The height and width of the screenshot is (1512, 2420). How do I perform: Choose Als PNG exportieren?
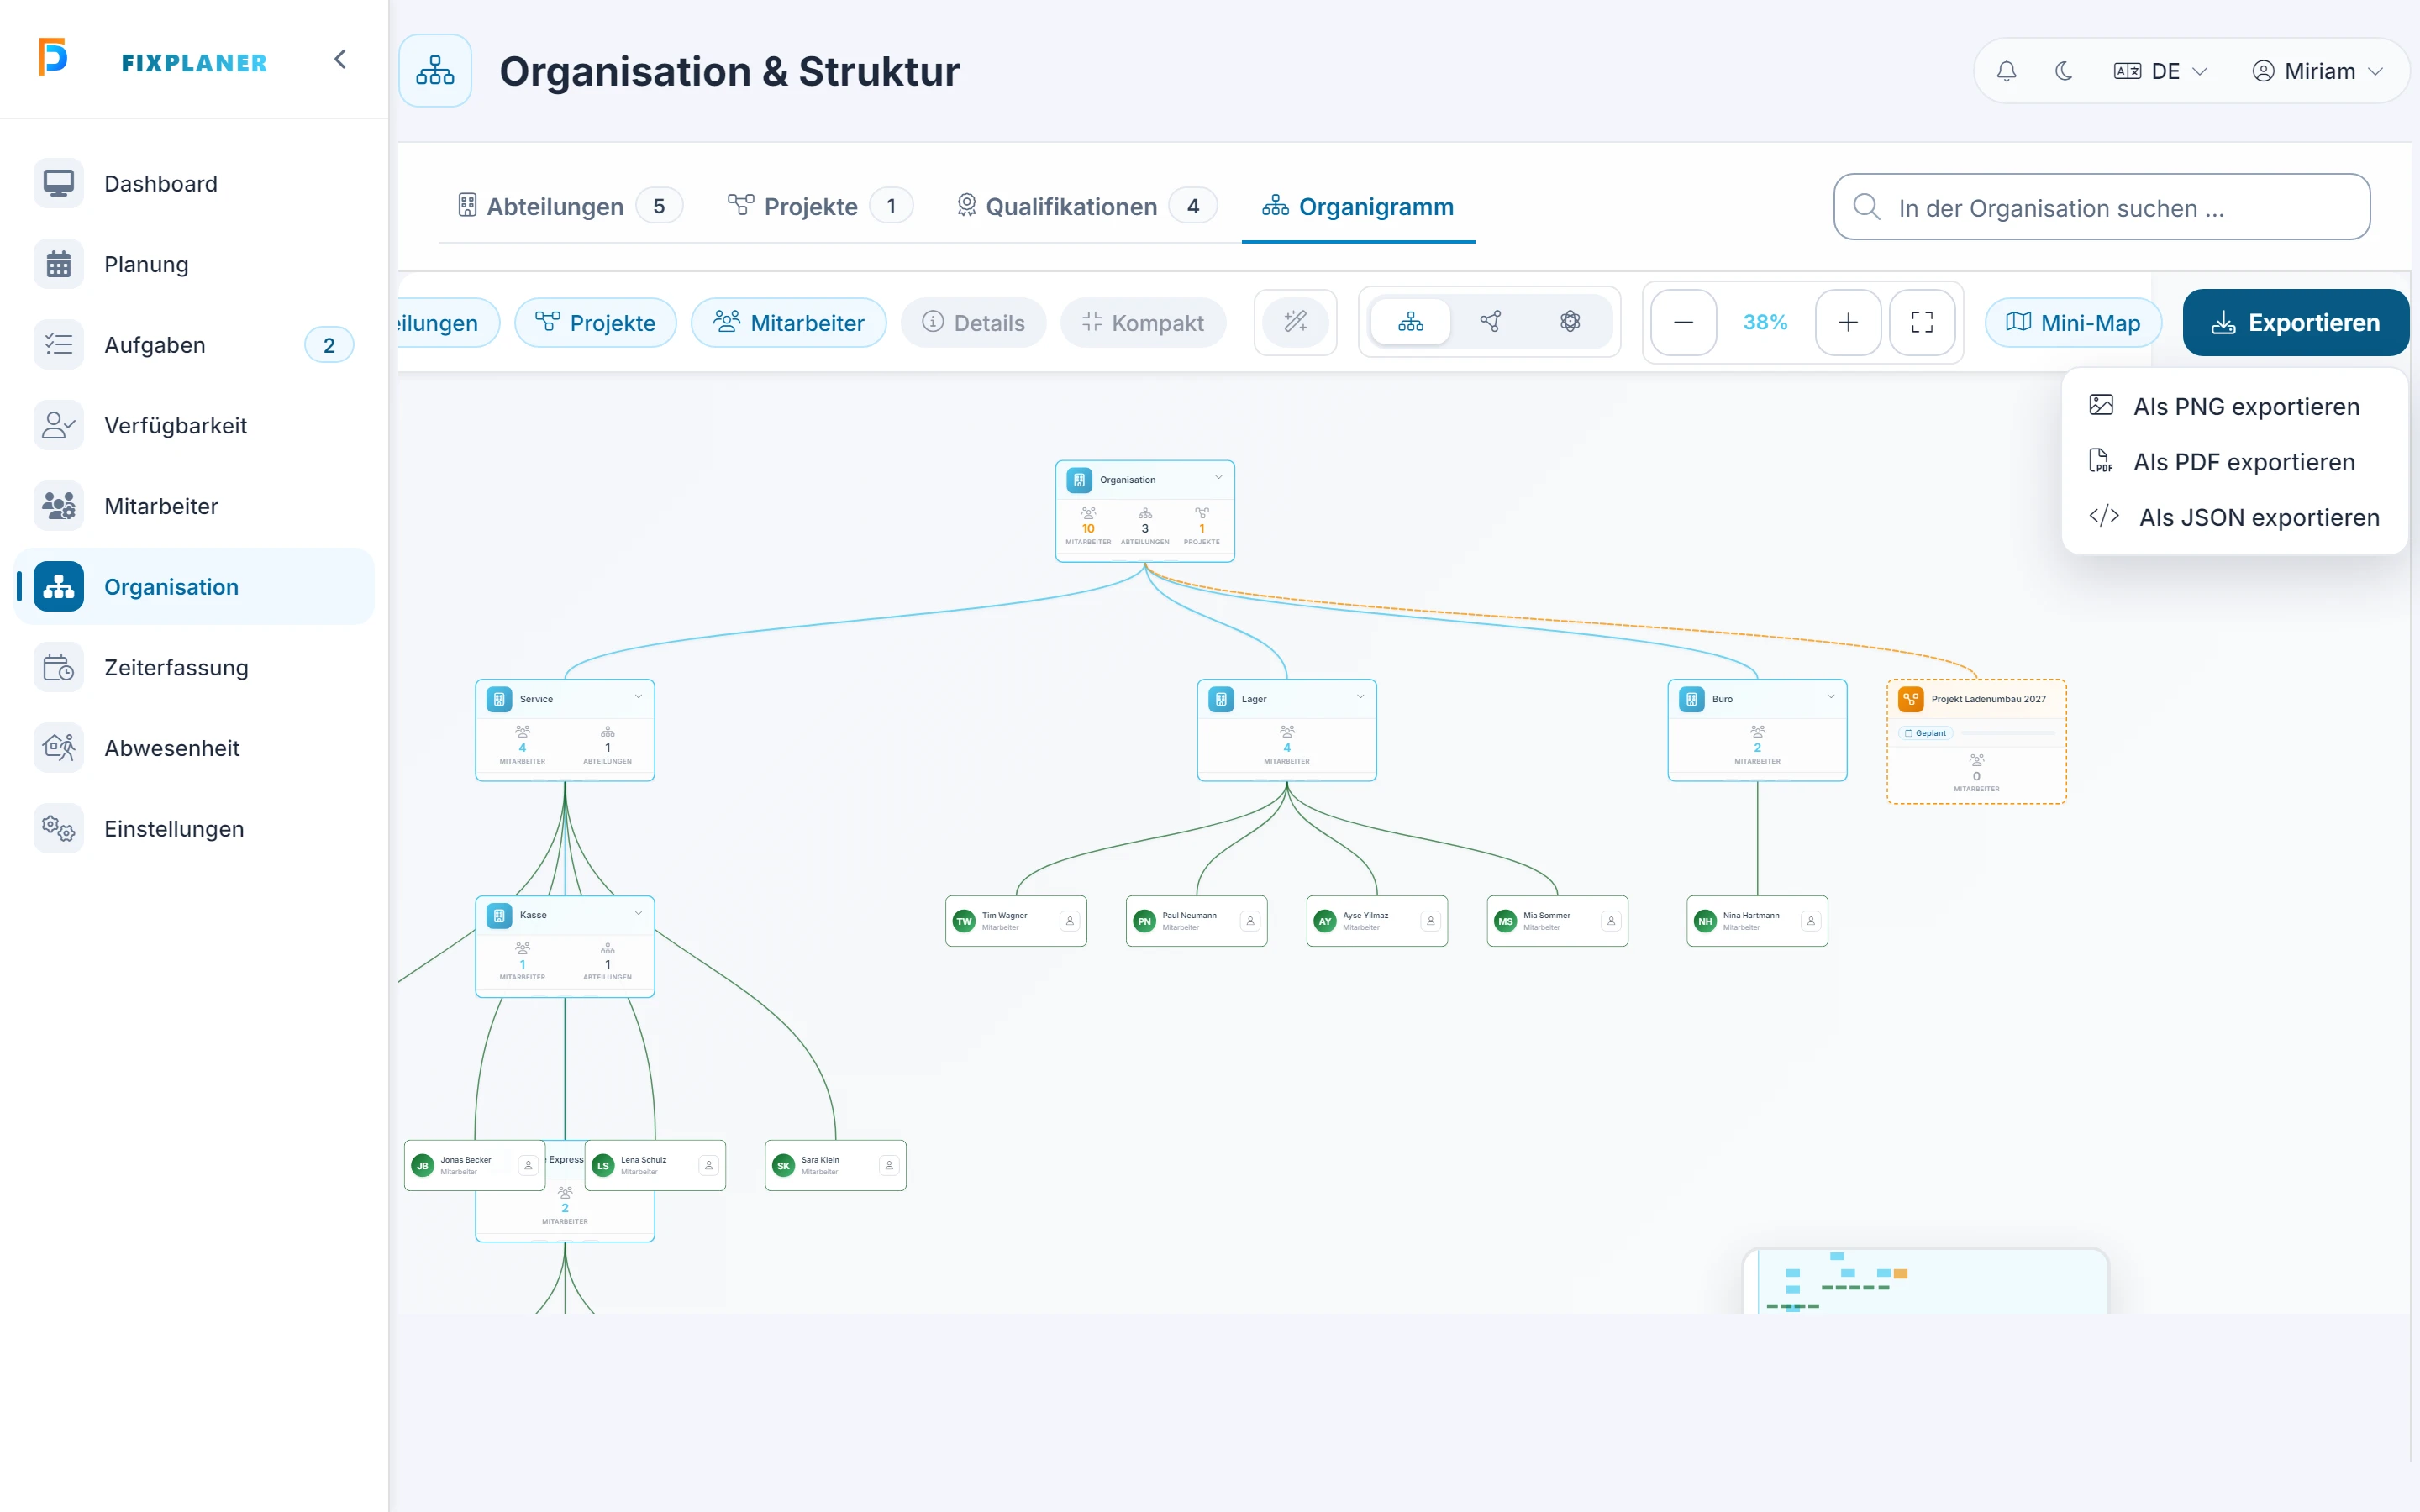(x=2234, y=406)
